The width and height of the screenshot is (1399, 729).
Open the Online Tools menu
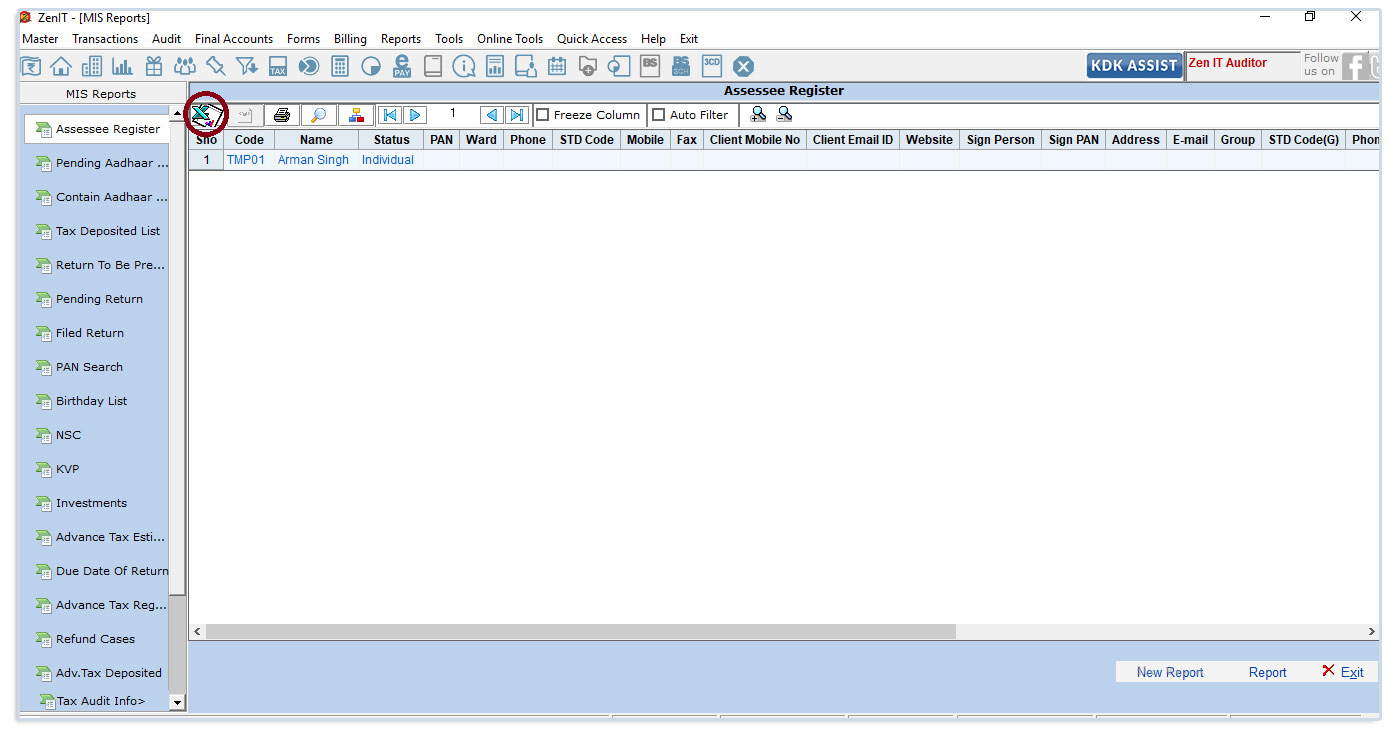coord(510,39)
